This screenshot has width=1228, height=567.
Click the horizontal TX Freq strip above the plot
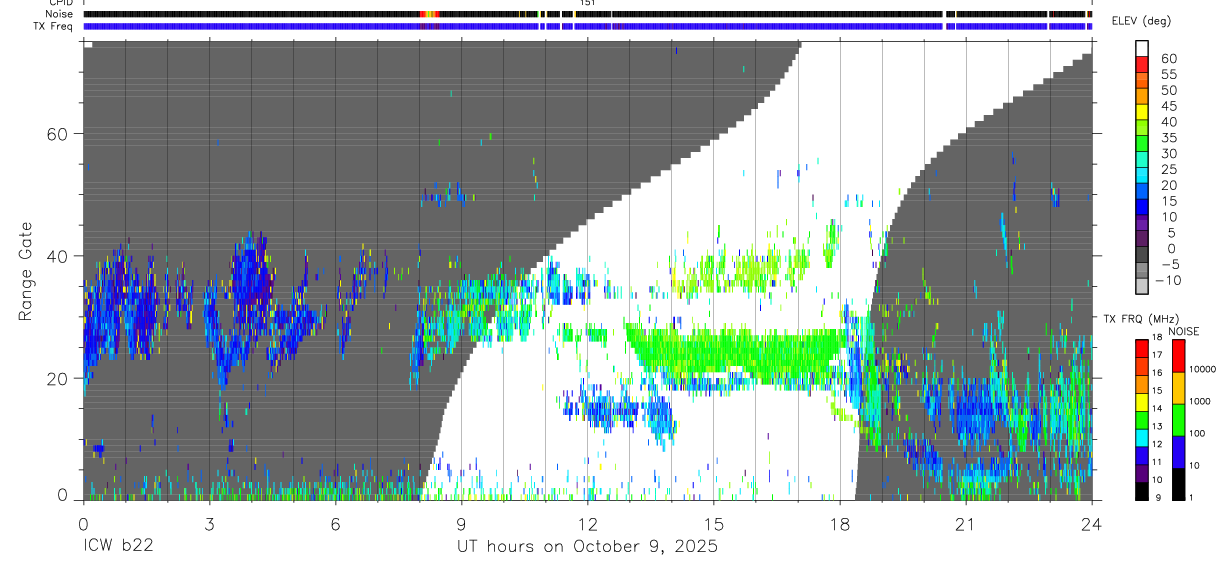tap(587, 27)
